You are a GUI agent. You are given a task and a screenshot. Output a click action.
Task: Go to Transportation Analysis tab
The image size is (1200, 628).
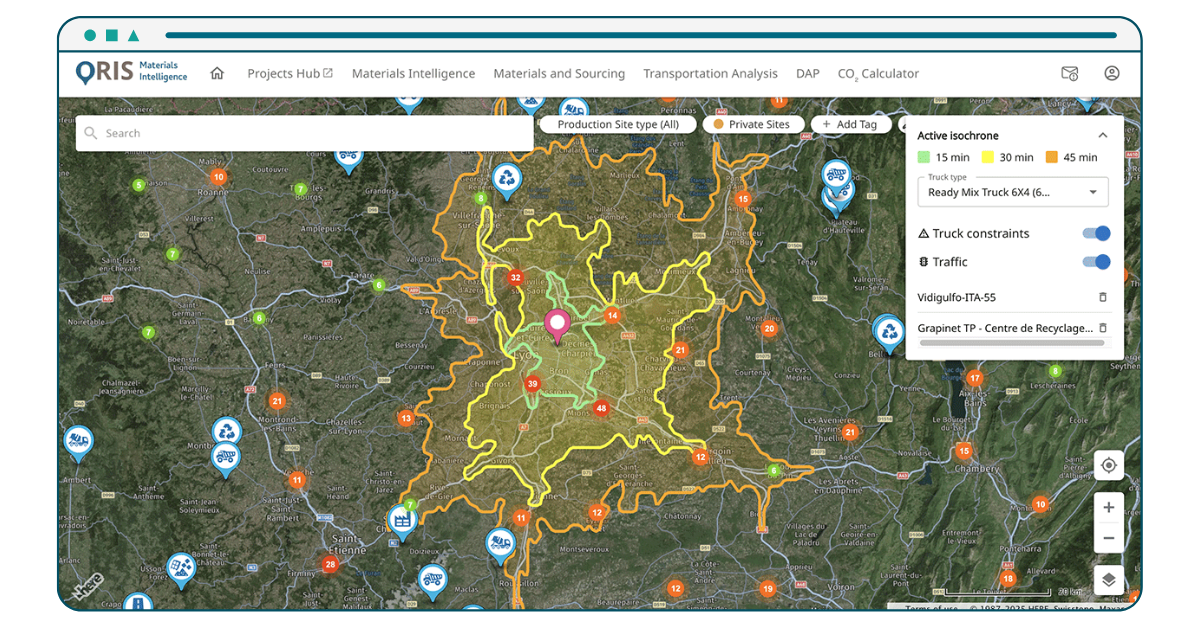[x=710, y=73]
